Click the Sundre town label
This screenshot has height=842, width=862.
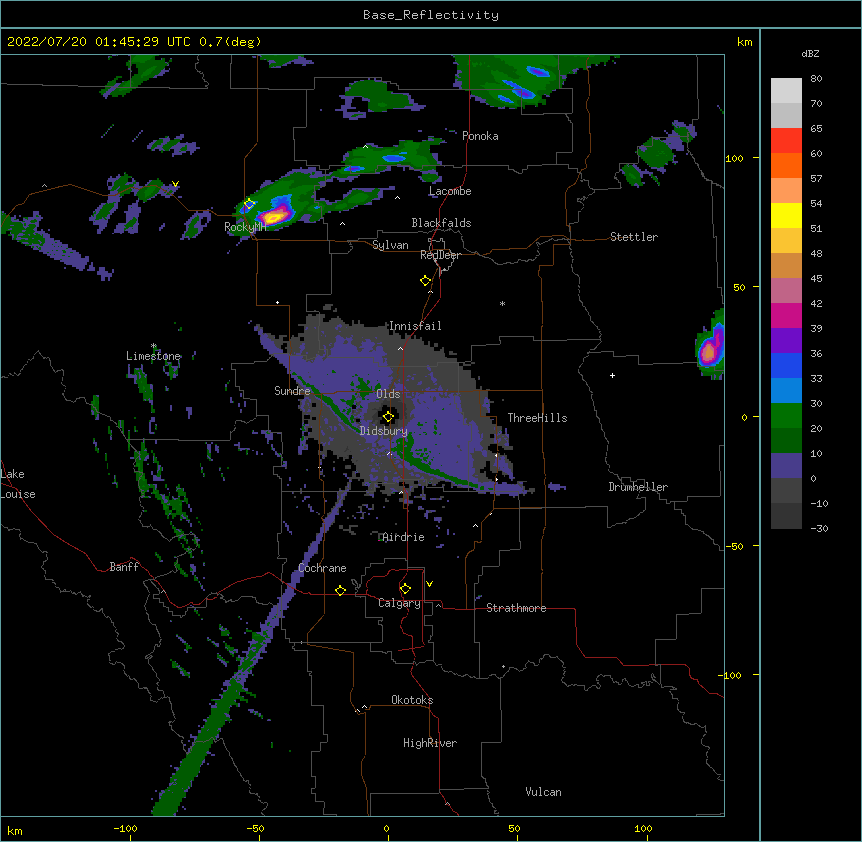tap(292, 391)
